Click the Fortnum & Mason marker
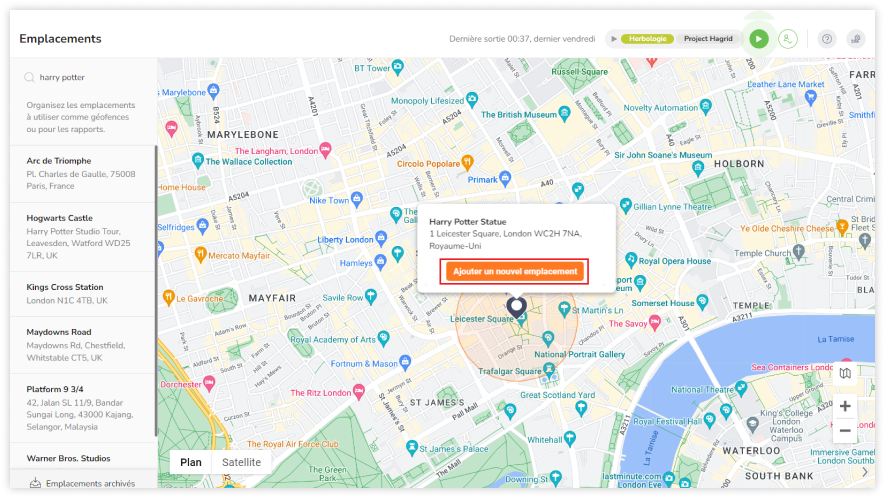The height and width of the screenshot is (498, 885). [x=405, y=362]
